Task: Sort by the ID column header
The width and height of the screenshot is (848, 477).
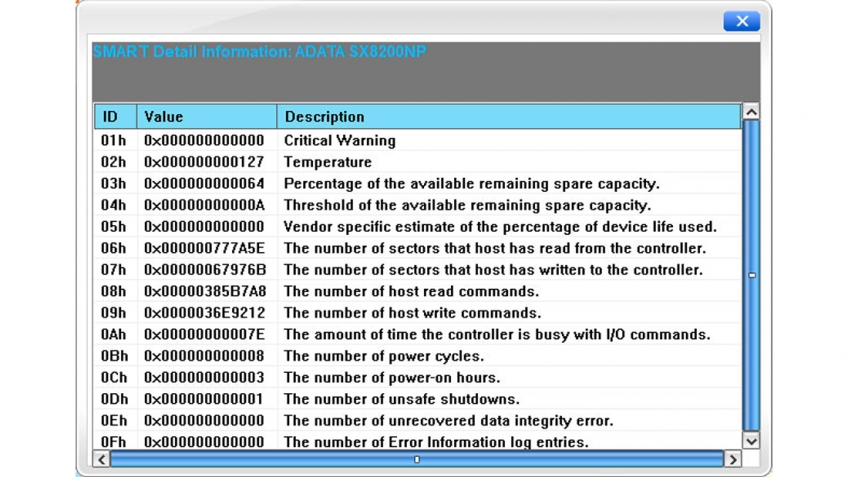Action: click(x=116, y=116)
